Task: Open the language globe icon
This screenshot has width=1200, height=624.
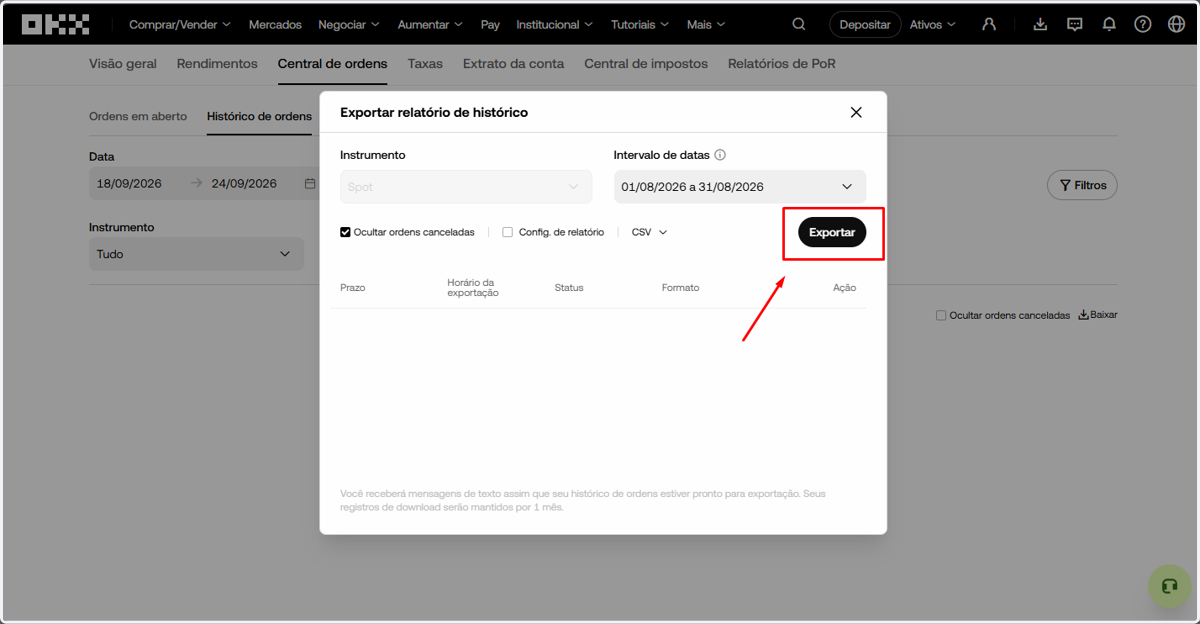Action: tap(1176, 24)
